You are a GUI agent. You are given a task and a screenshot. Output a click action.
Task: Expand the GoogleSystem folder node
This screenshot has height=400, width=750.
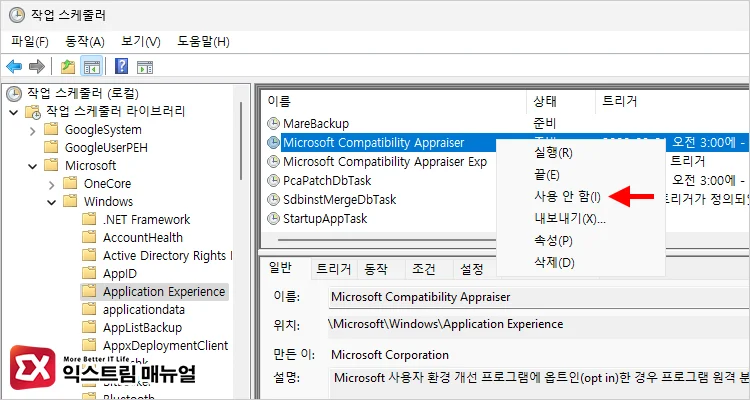click(x=33, y=130)
